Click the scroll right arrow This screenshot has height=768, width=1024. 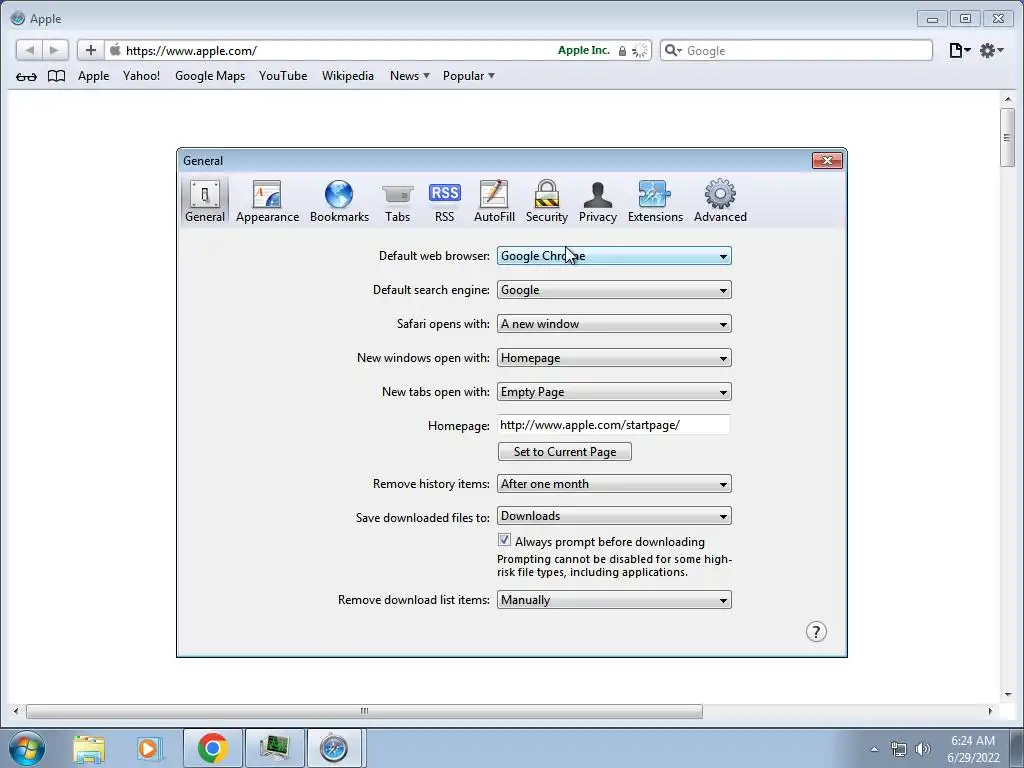(x=990, y=711)
